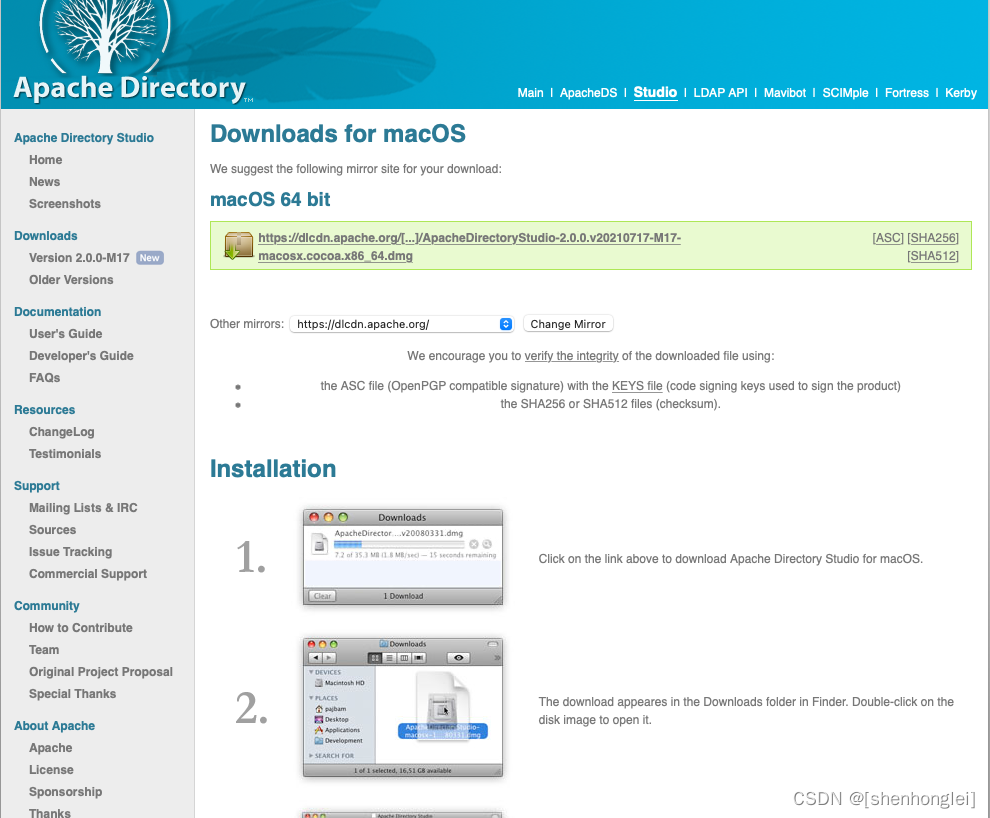Open License in sidebar
Screen dimensions: 990x818
[x=51, y=770]
